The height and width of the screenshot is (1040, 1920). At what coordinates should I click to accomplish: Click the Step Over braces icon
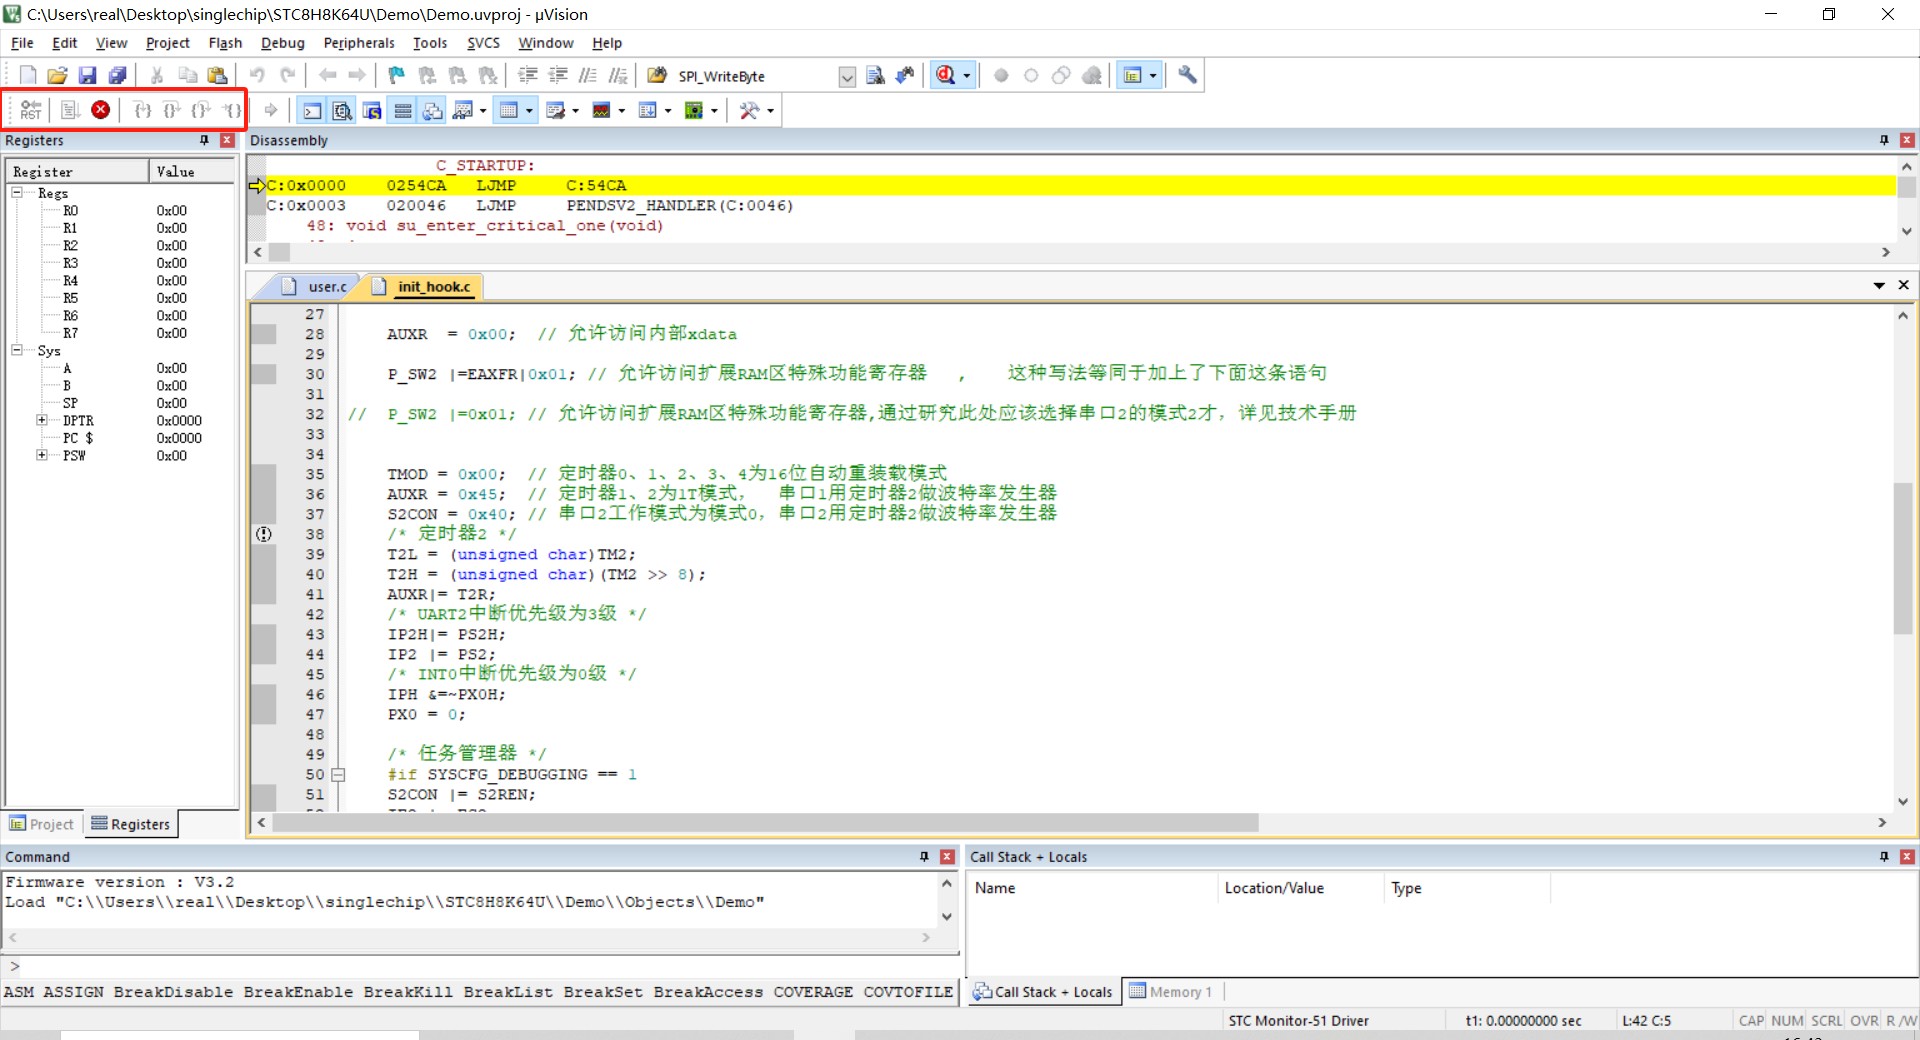pyautogui.click(x=172, y=110)
